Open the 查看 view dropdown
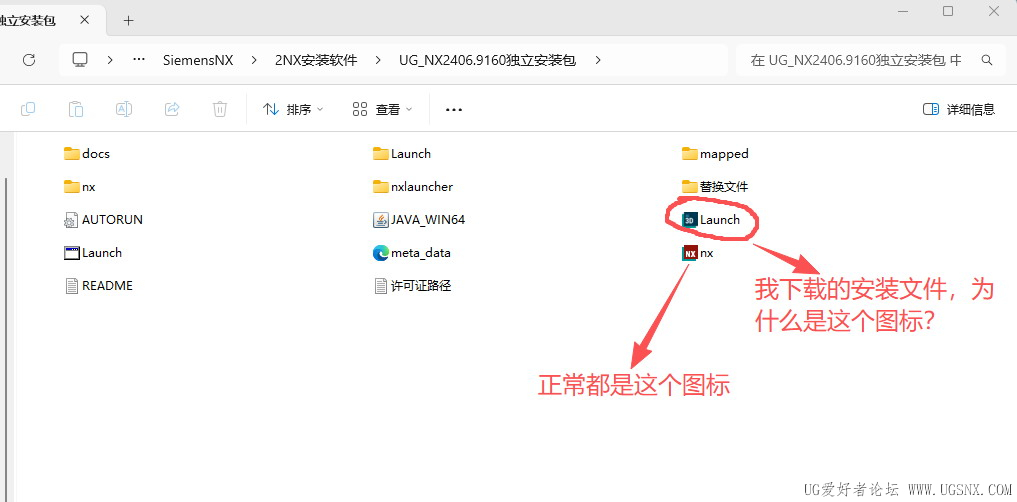 coord(382,110)
